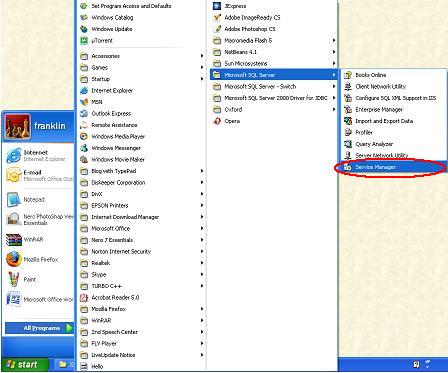Image resolution: width=448 pixels, height=373 pixels.
Task: Click the franklin user picture thumbnail
Action: tap(18, 126)
